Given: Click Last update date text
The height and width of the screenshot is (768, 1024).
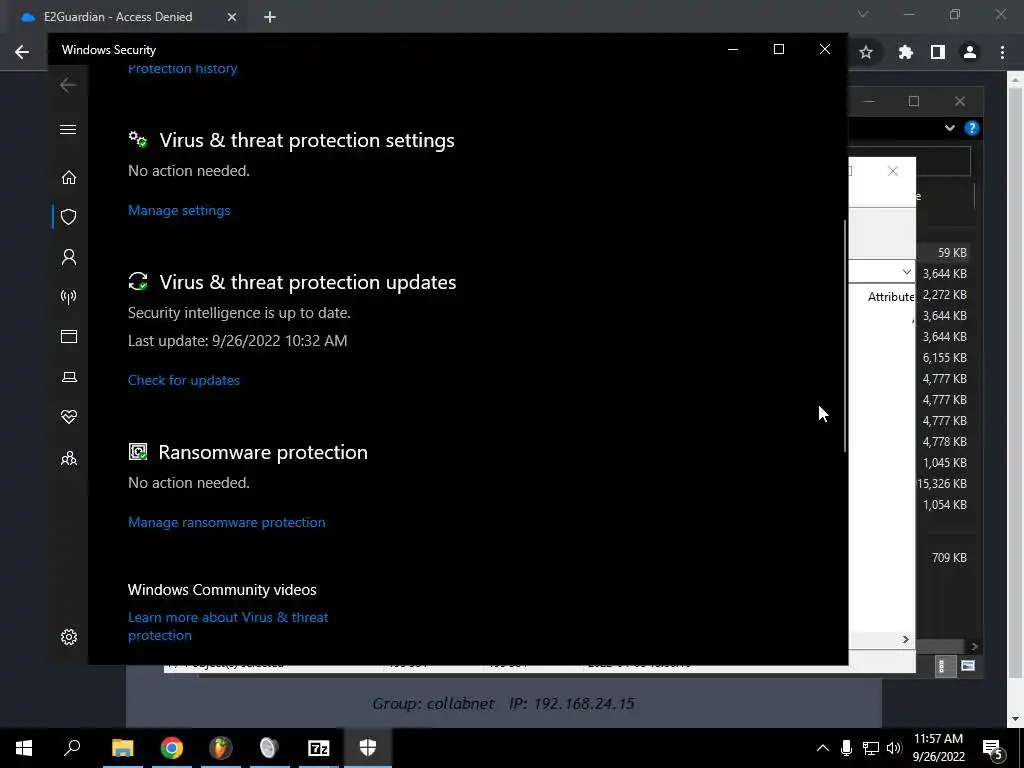Looking at the screenshot, I should point(238,341).
